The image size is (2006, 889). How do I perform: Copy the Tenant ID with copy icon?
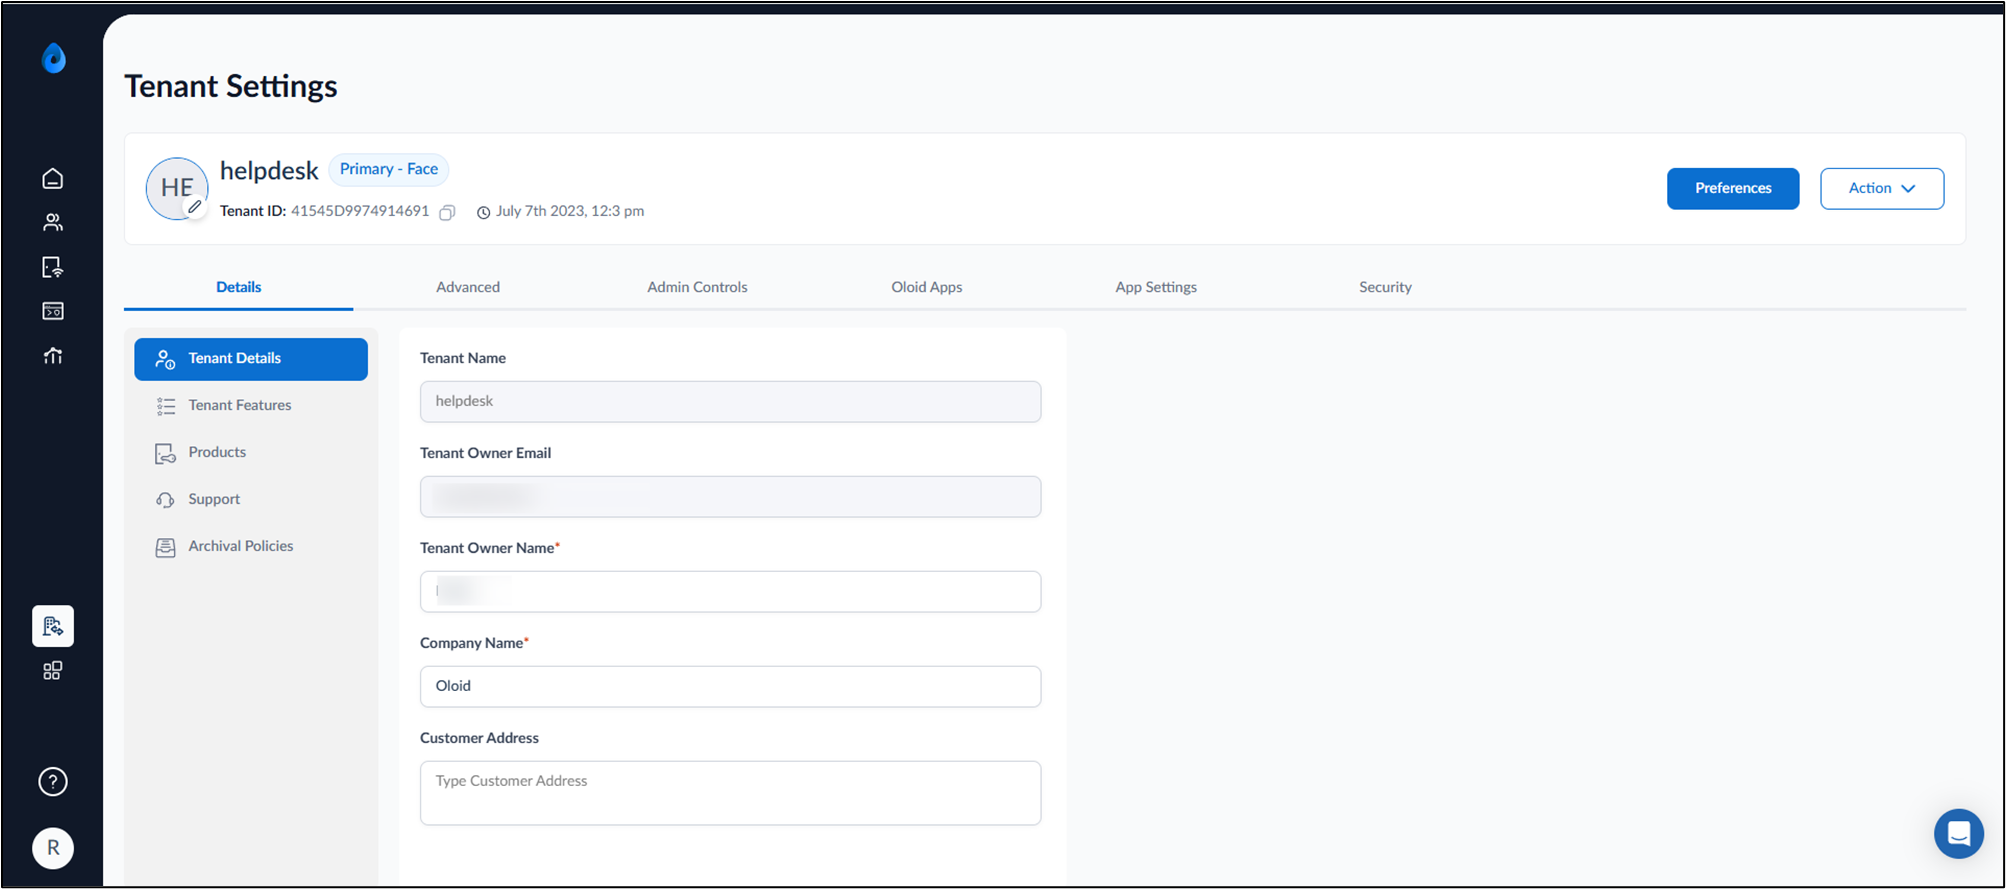[x=448, y=212]
